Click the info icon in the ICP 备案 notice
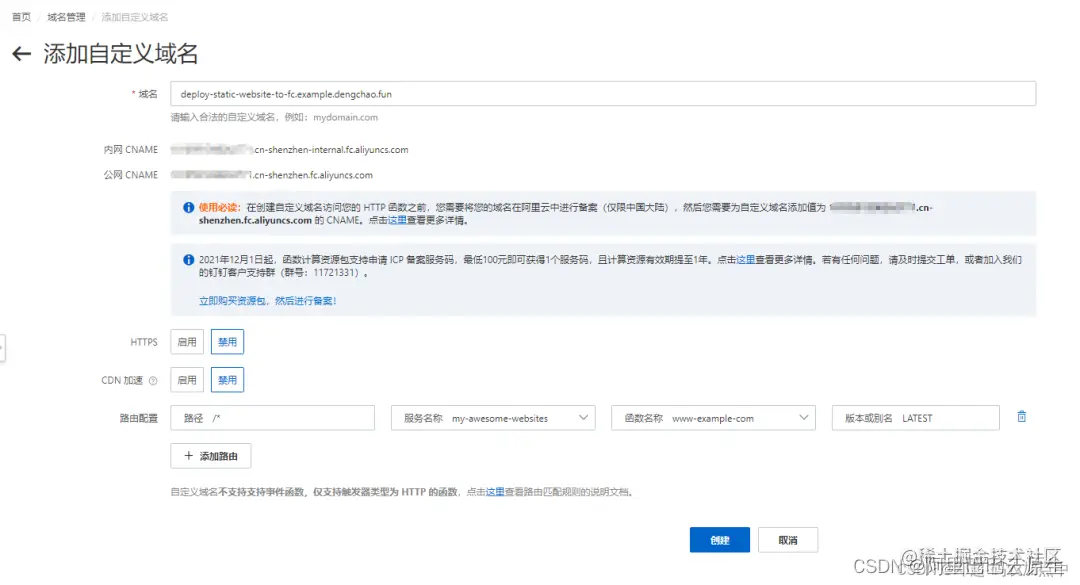Image resolution: width=1080 pixels, height=585 pixels. coord(190,259)
